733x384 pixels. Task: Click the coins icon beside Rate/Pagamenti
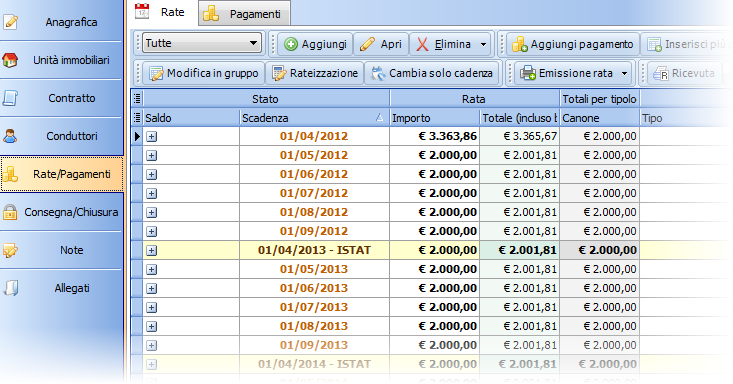[10, 174]
